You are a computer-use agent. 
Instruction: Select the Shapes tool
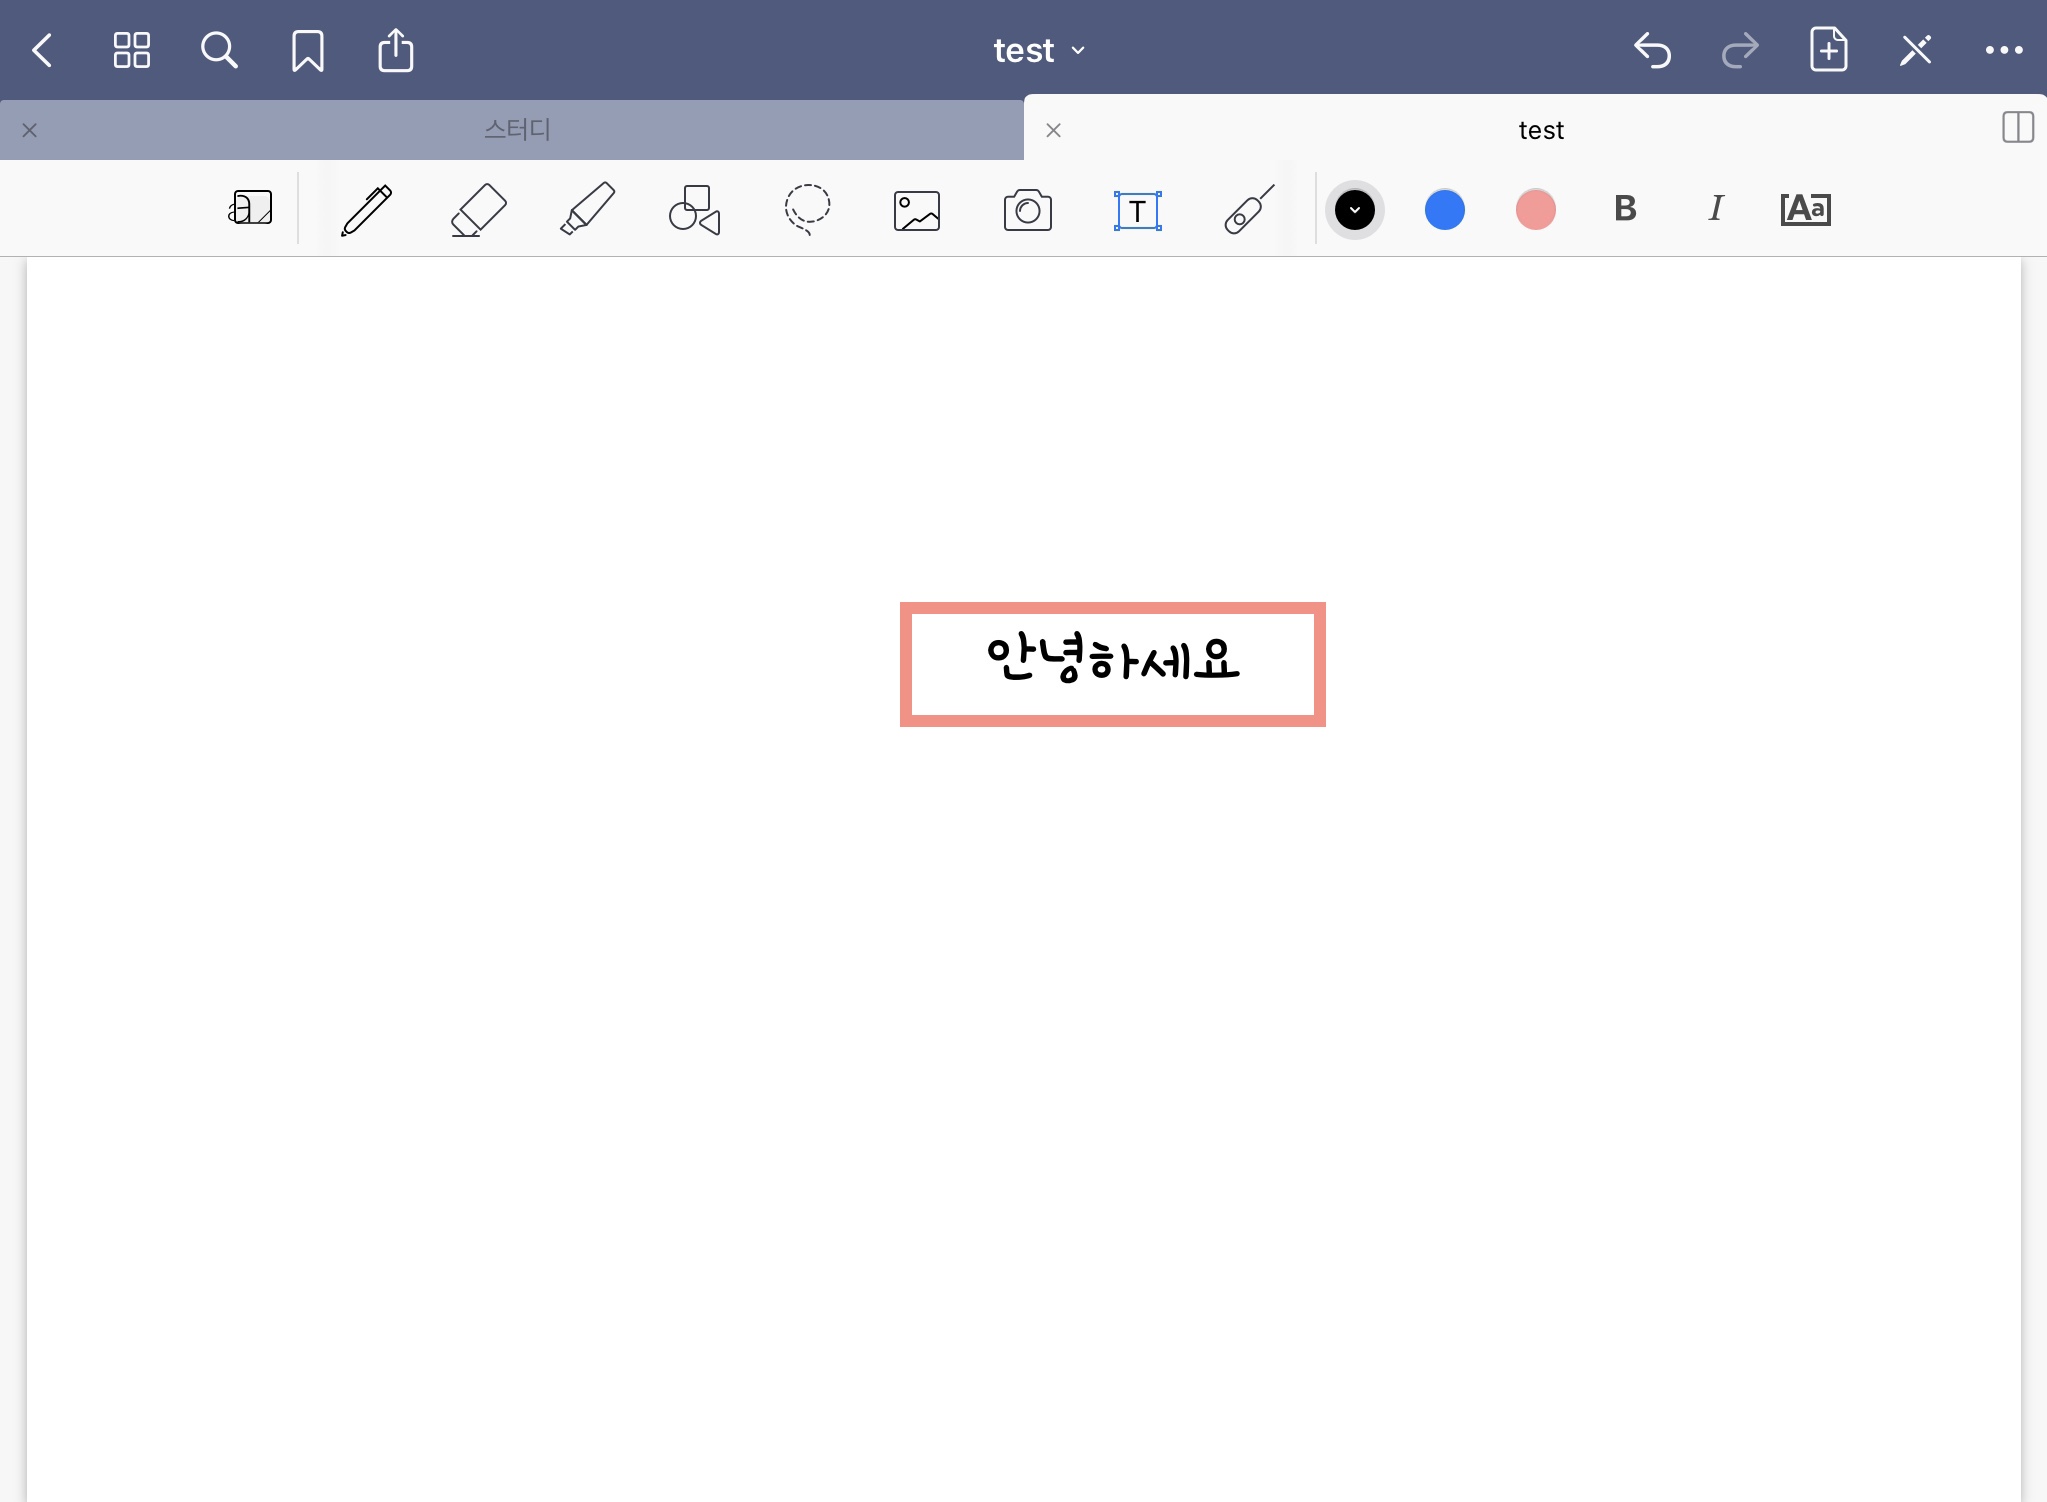point(695,210)
